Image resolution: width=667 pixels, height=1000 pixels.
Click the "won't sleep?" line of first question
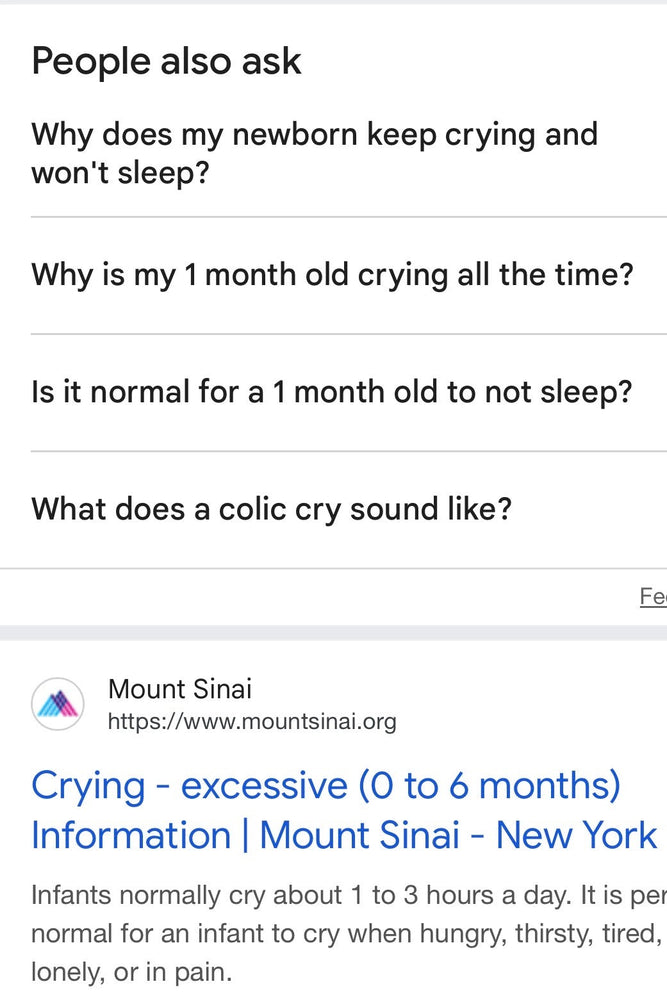pyautogui.click(x=120, y=173)
